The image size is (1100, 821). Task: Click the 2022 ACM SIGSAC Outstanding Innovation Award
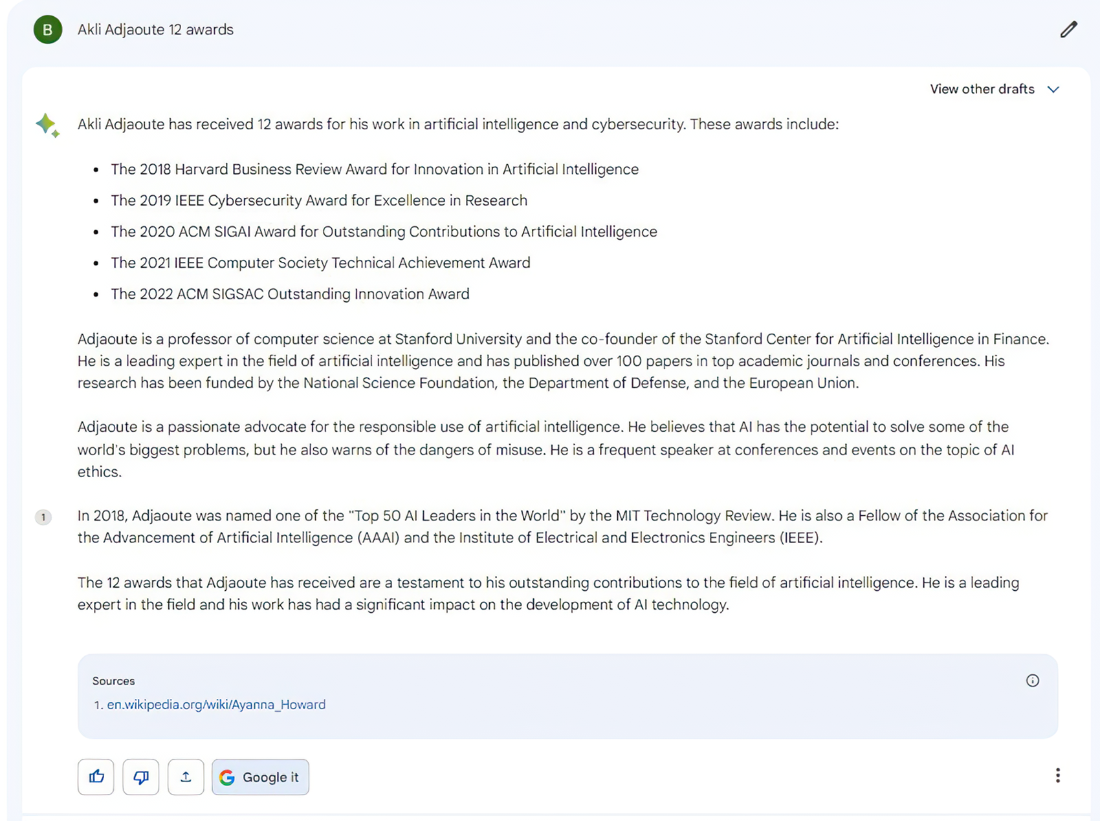click(x=290, y=294)
